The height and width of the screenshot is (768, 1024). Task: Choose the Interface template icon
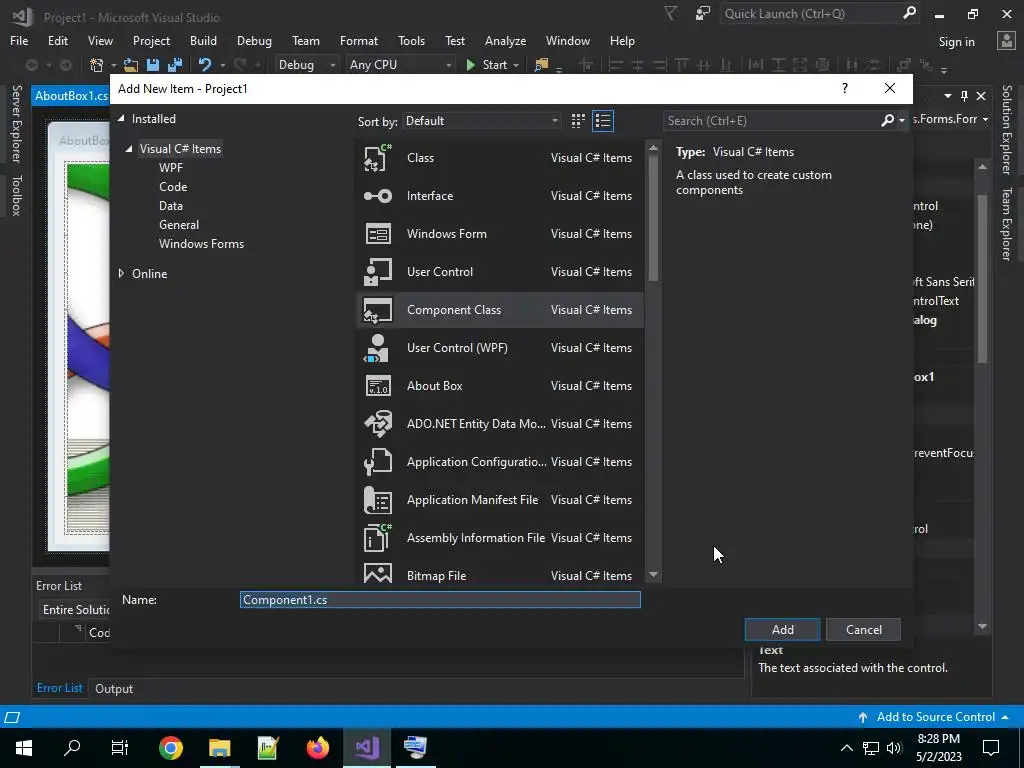(x=377, y=196)
